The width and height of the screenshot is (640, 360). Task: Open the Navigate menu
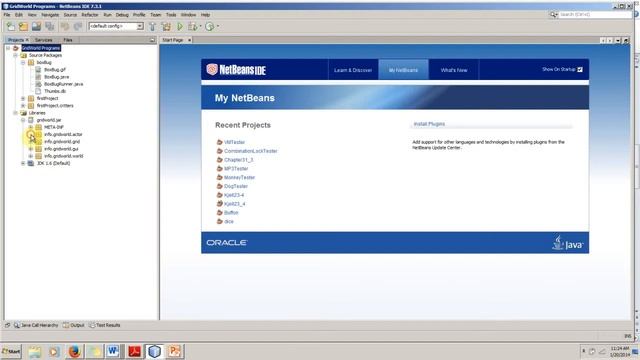(50, 15)
